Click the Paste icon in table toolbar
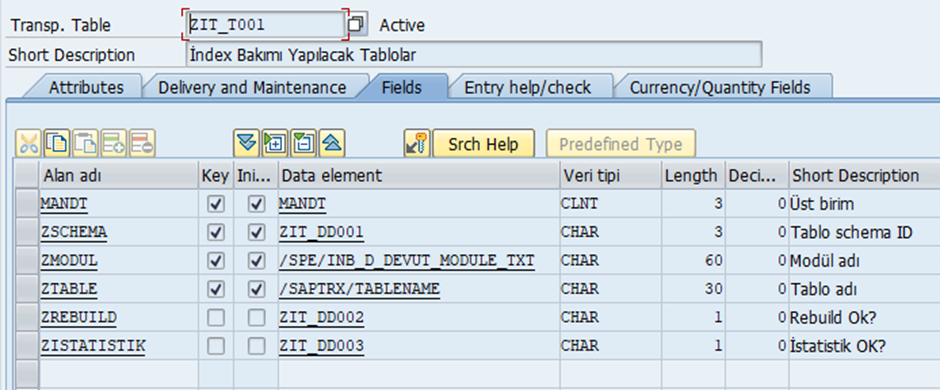The height and width of the screenshot is (390, 940). (x=85, y=144)
